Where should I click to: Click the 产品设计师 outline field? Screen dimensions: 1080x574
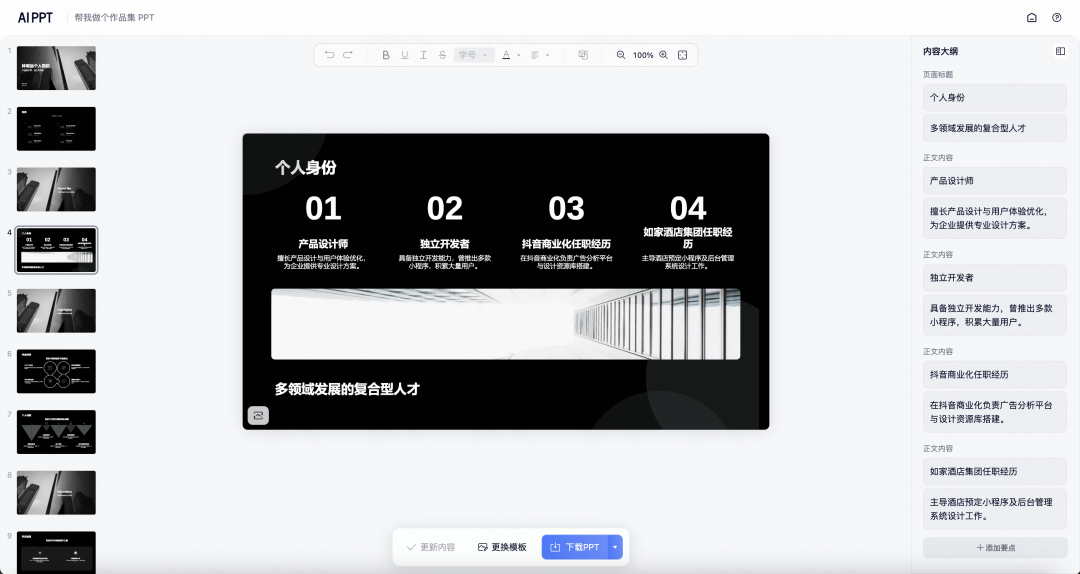[995, 181]
